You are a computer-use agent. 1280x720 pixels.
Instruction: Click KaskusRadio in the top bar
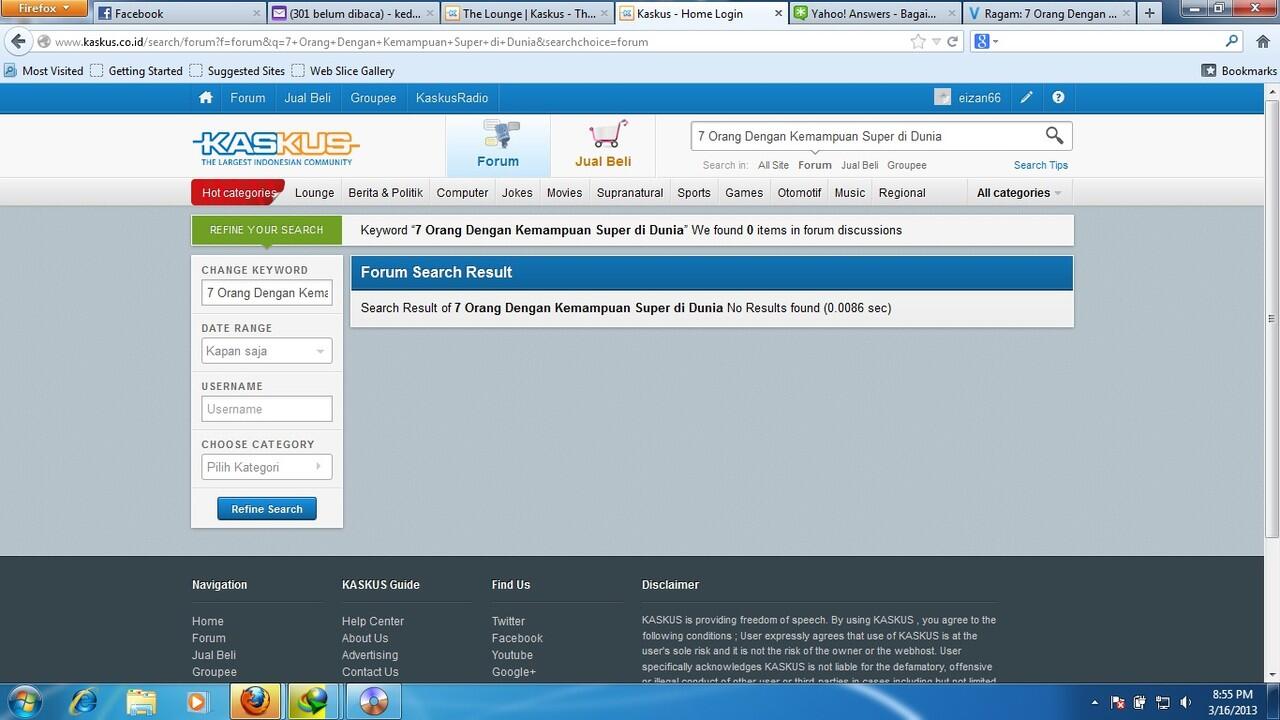(452, 98)
